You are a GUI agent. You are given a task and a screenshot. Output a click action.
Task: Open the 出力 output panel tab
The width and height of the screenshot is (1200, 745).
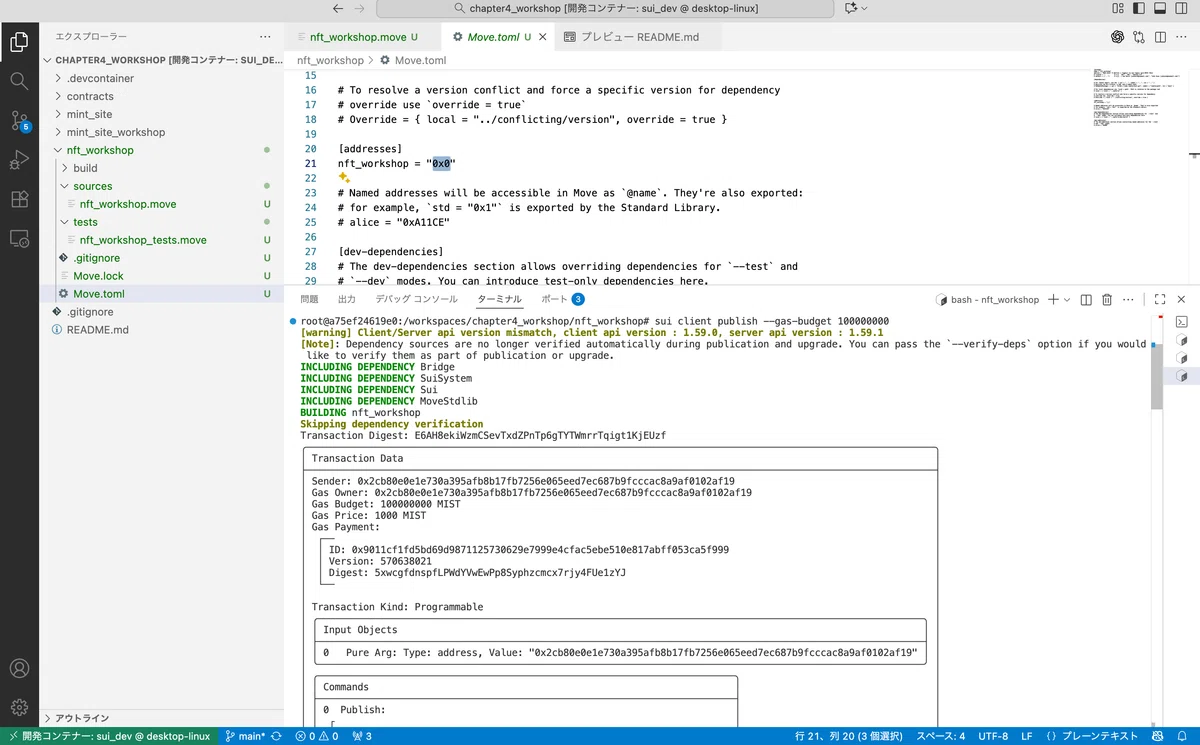(x=346, y=299)
